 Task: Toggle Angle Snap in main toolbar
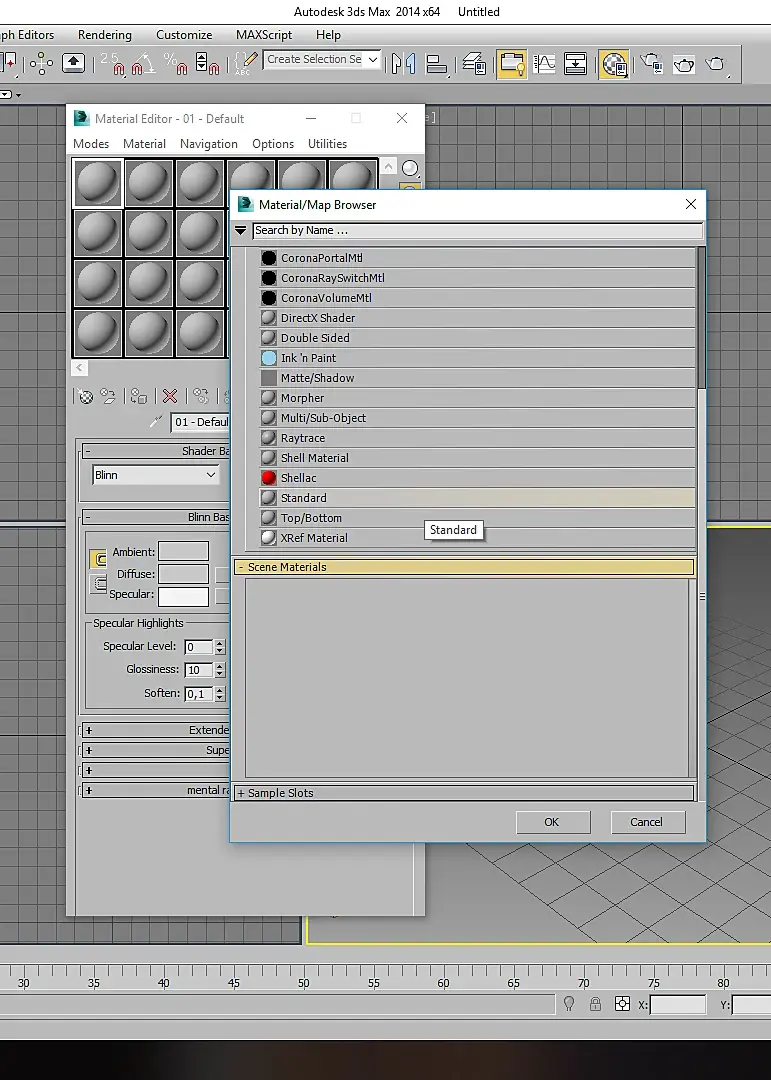[143, 63]
